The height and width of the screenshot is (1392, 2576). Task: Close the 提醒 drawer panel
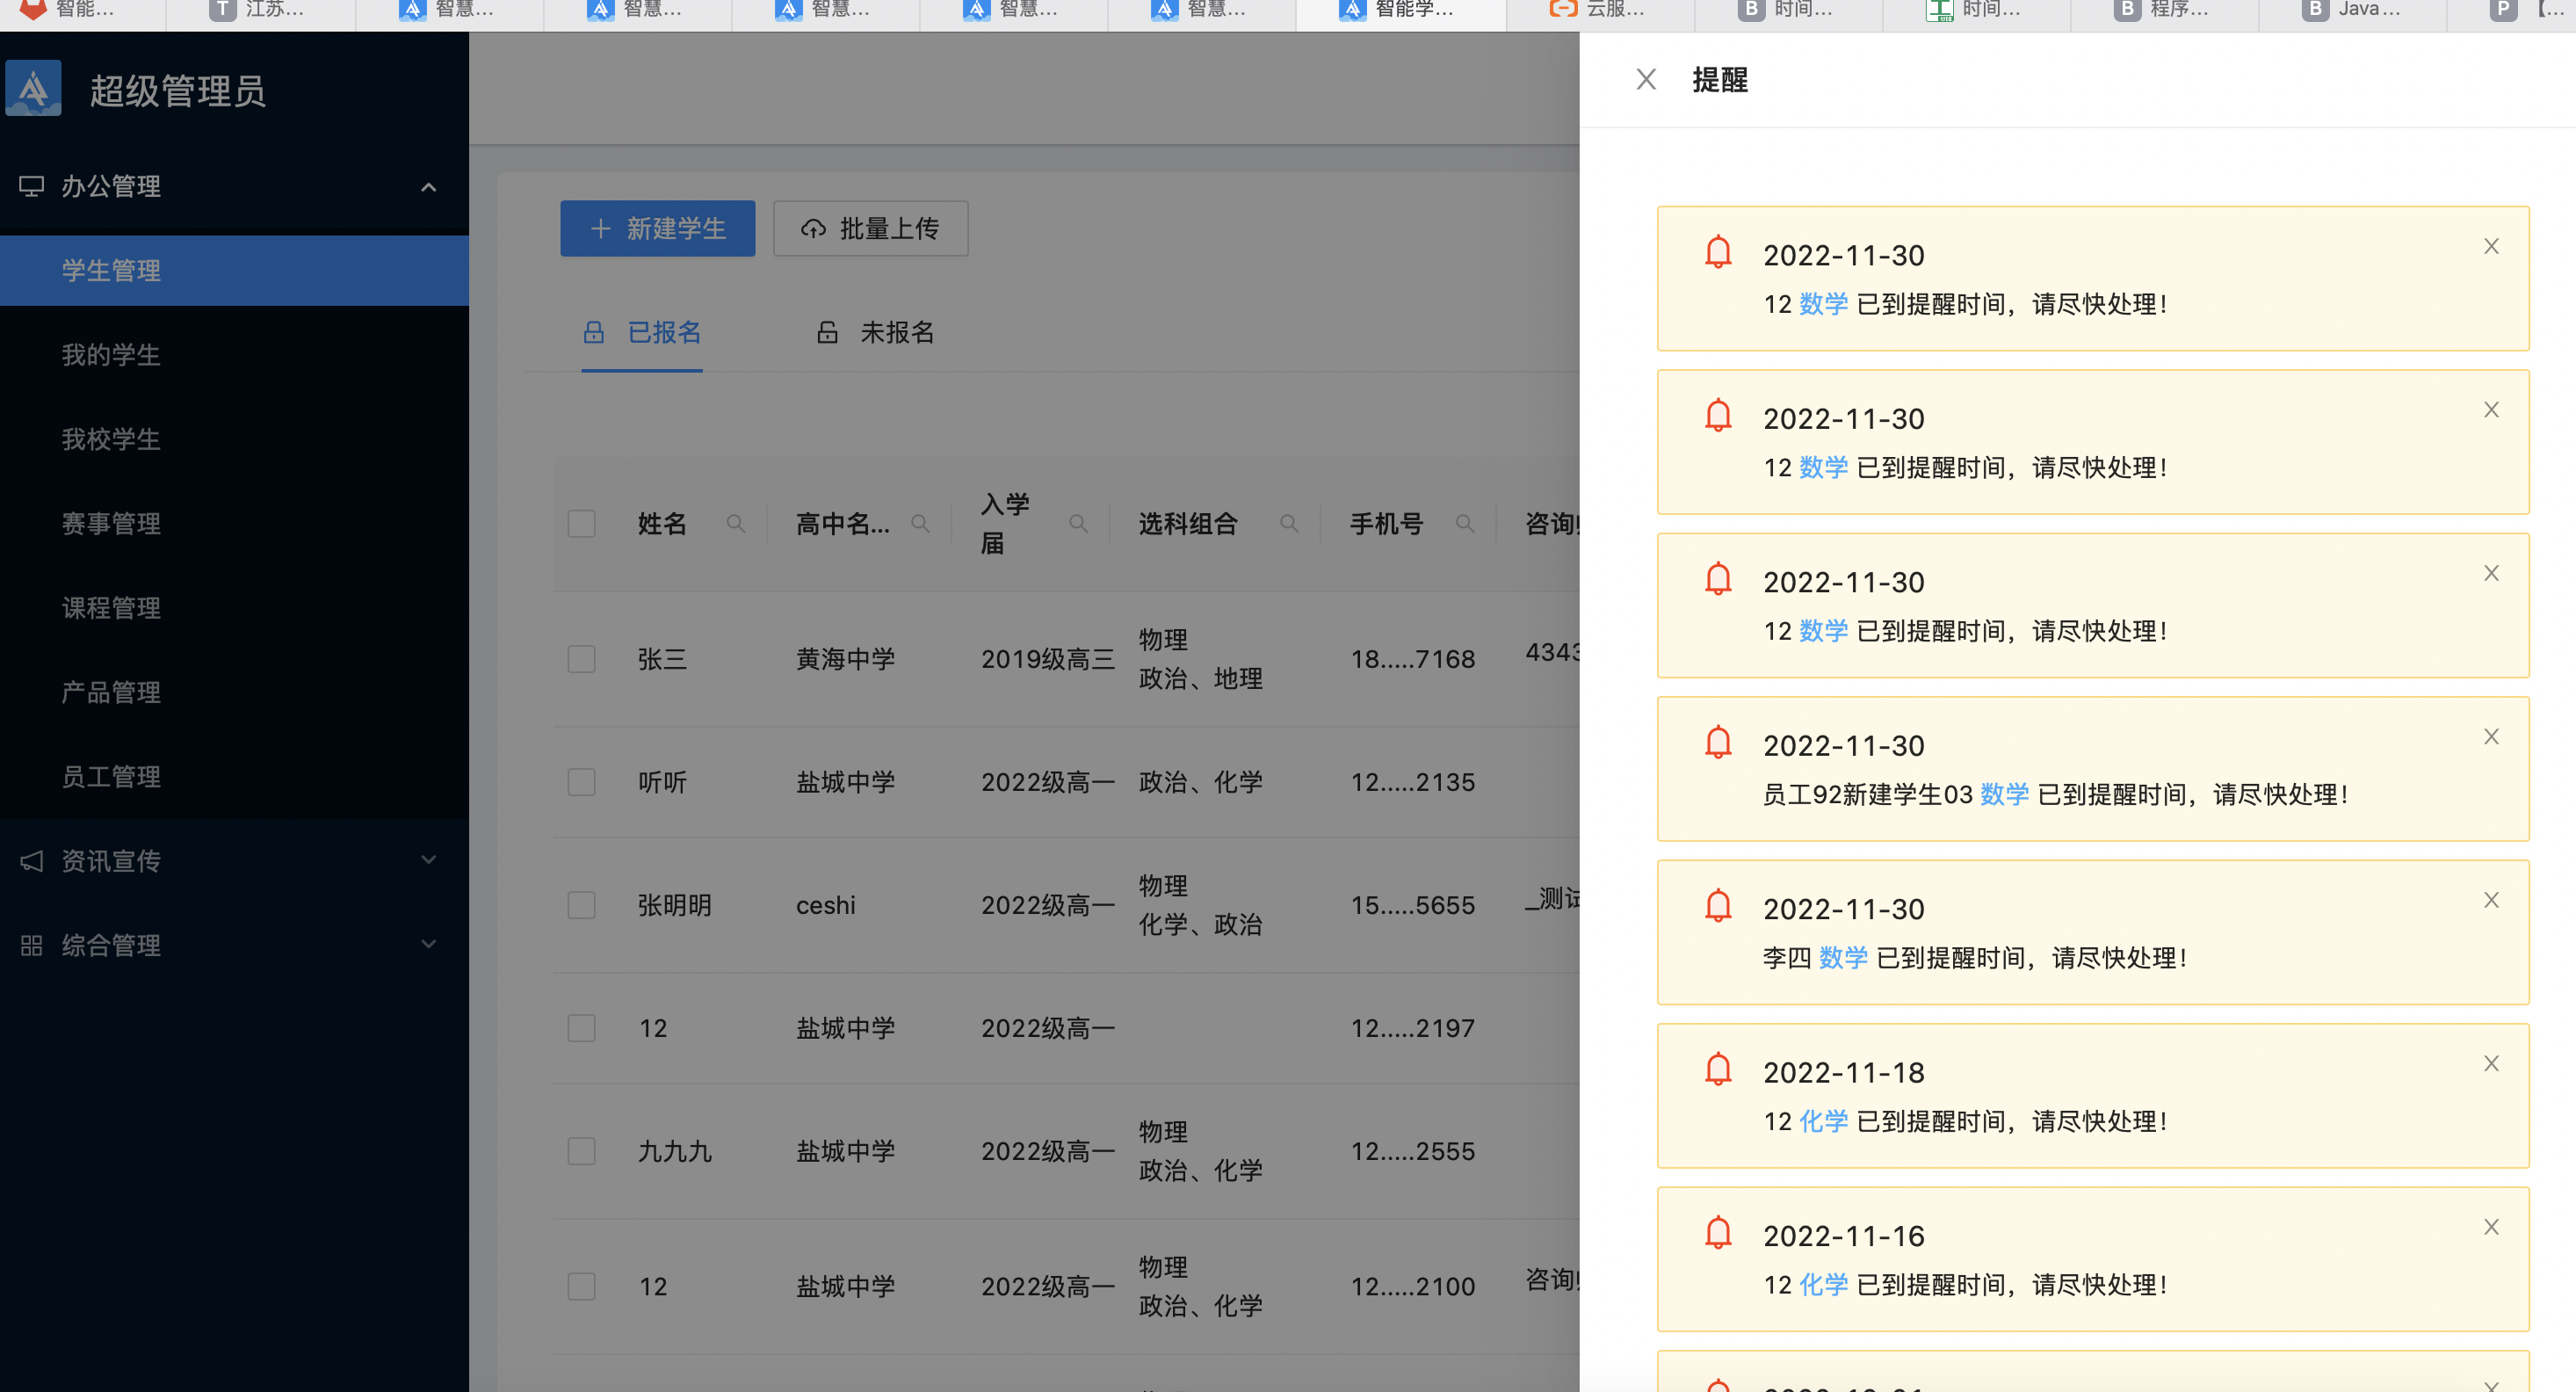(x=1645, y=79)
